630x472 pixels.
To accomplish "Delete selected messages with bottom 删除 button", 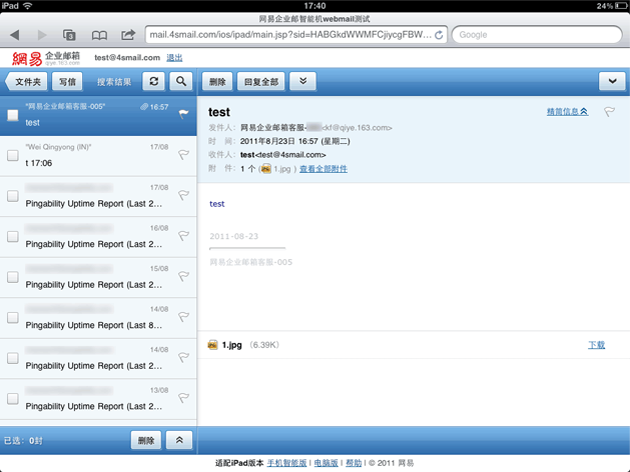I will (146, 440).
